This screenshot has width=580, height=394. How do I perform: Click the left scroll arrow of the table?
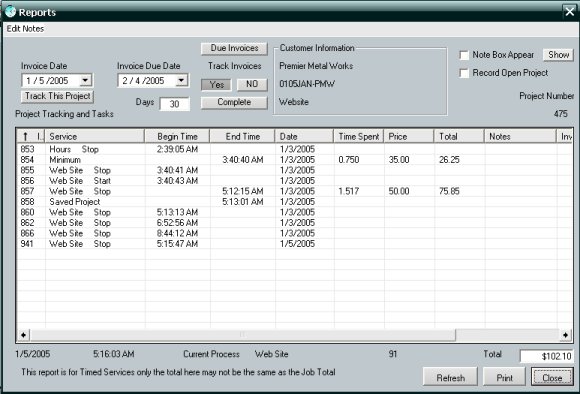(x=23, y=335)
